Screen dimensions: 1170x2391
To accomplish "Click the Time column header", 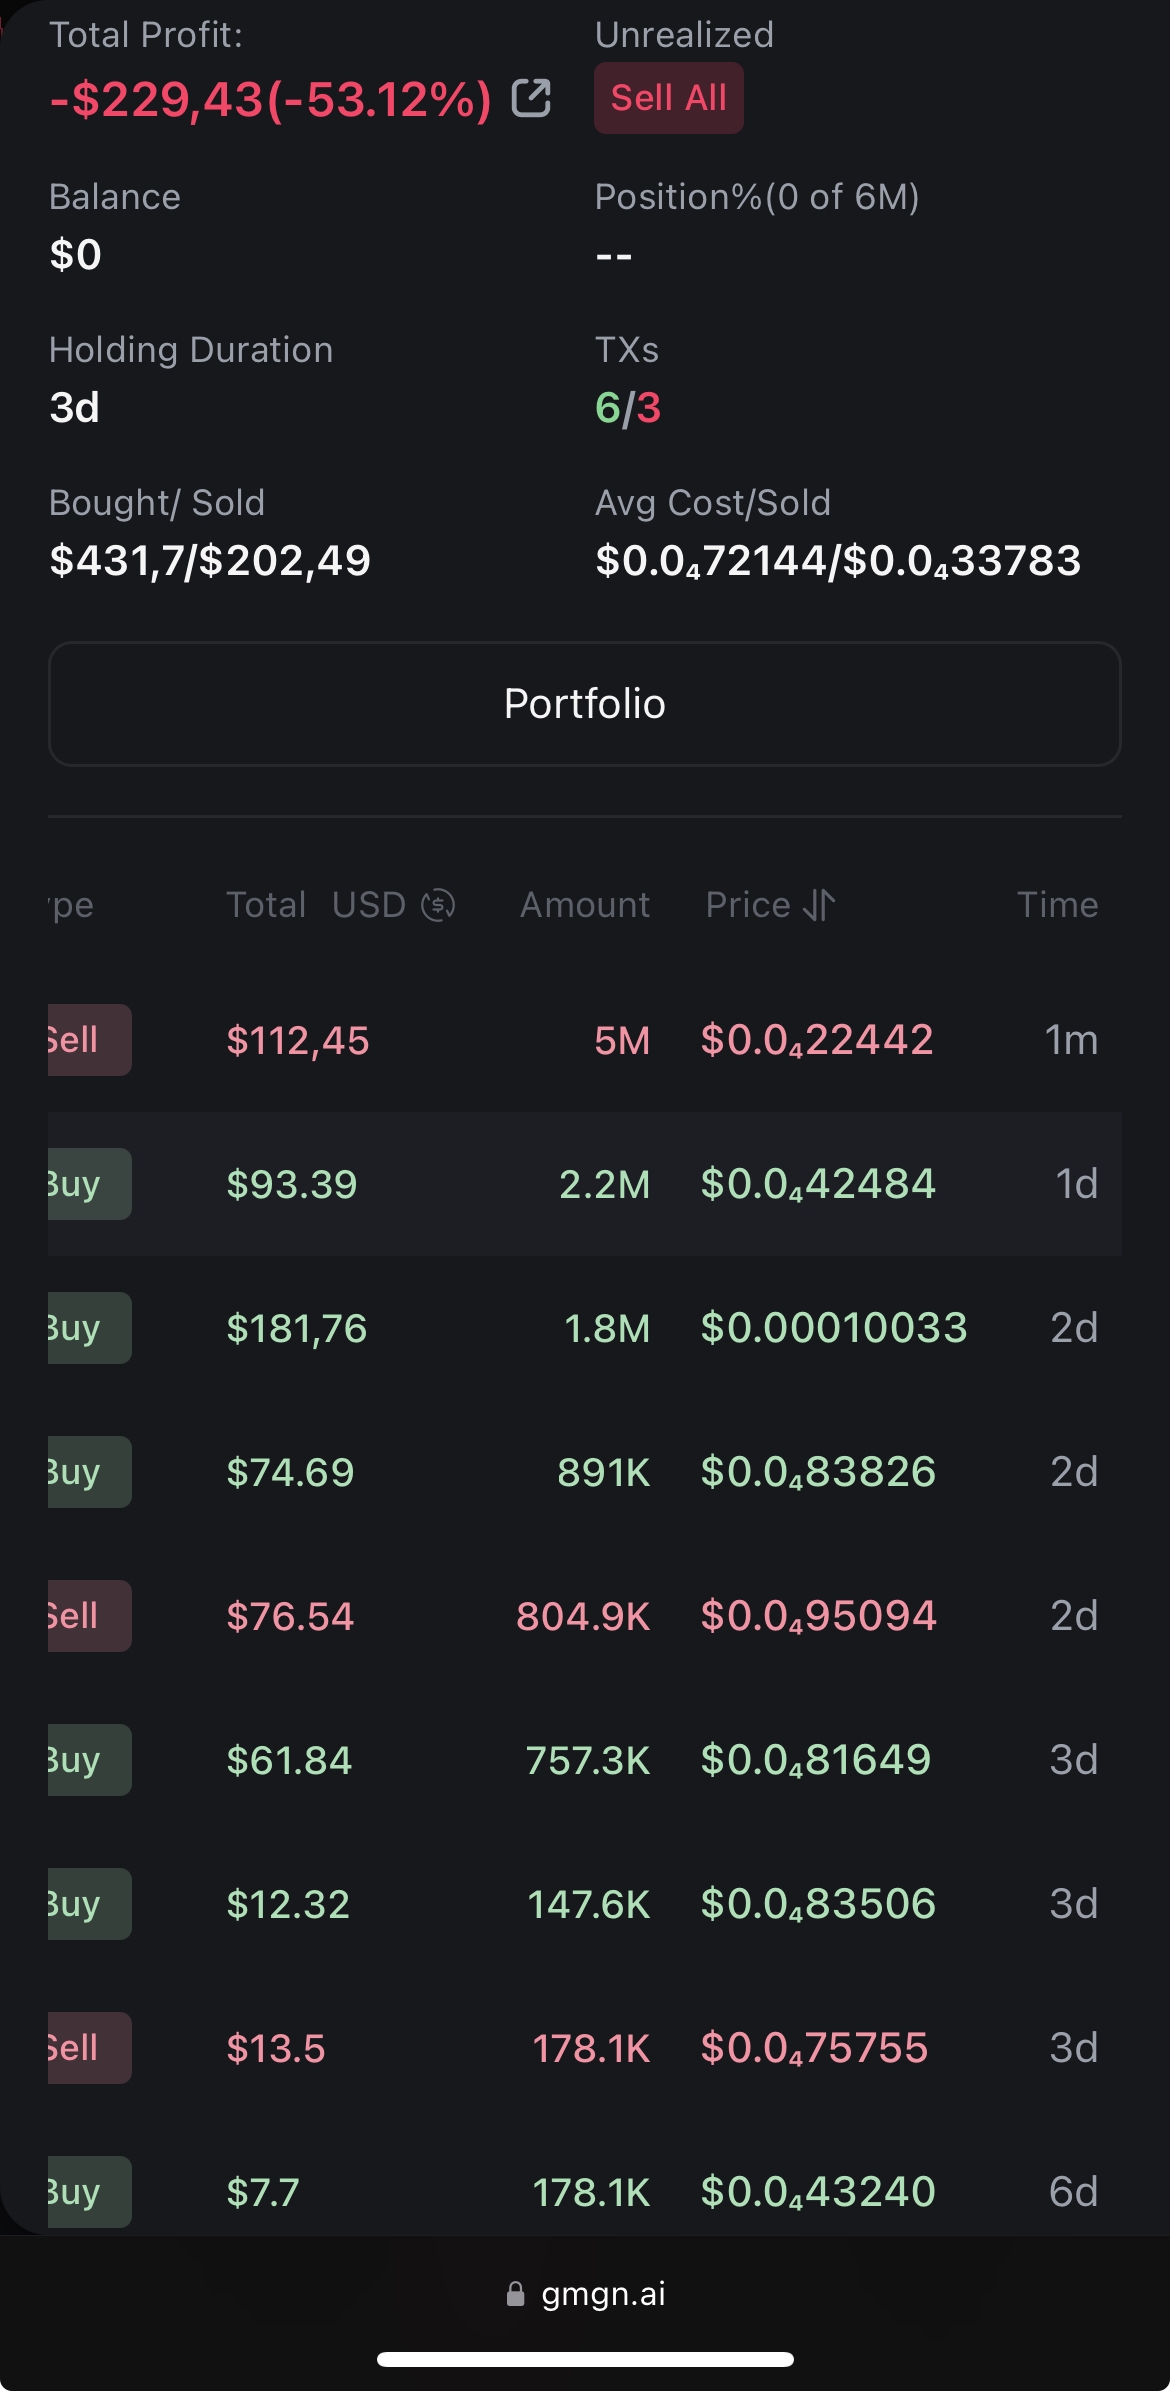I will pos(1057,905).
